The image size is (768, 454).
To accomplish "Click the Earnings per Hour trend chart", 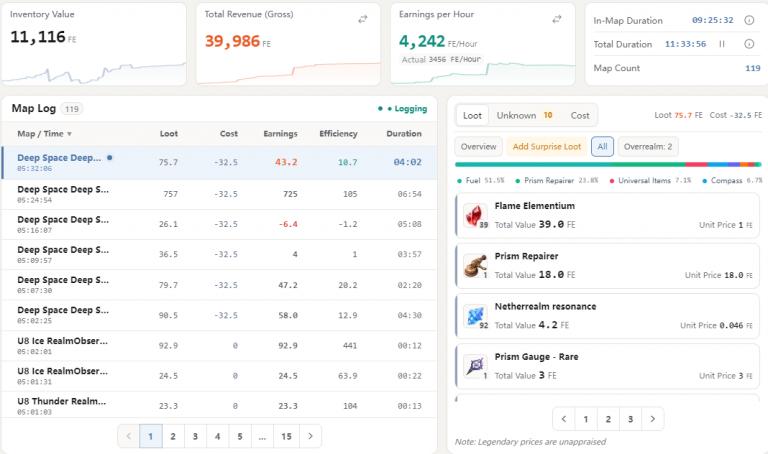I will pos(482,73).
